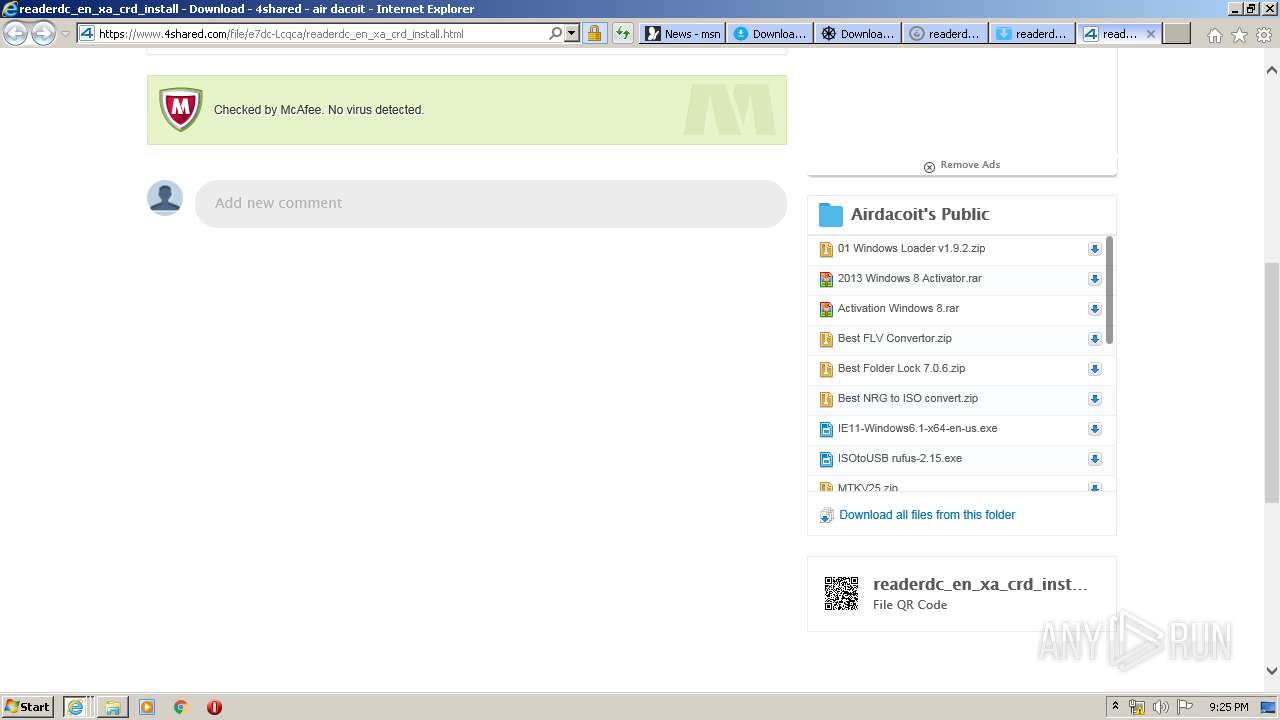Open a new blank tab

coord(1177,33)
